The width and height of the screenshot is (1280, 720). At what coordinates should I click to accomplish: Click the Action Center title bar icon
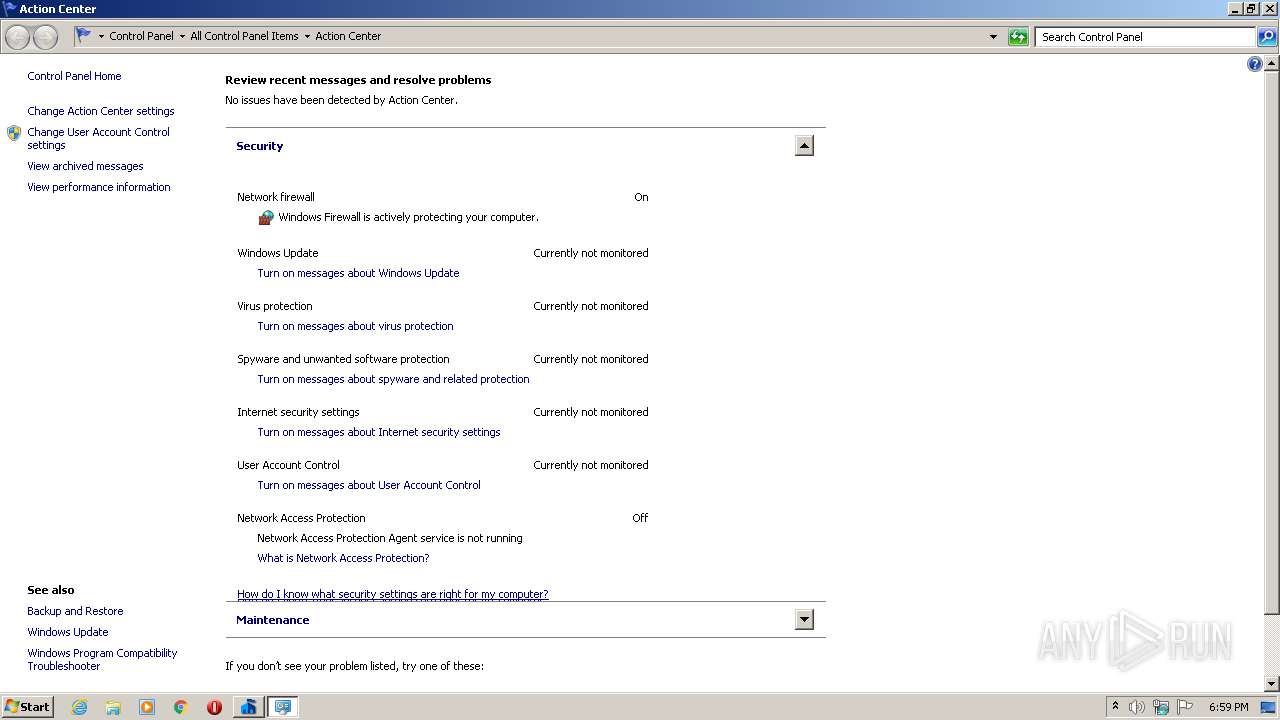click(x=9, y=8)
